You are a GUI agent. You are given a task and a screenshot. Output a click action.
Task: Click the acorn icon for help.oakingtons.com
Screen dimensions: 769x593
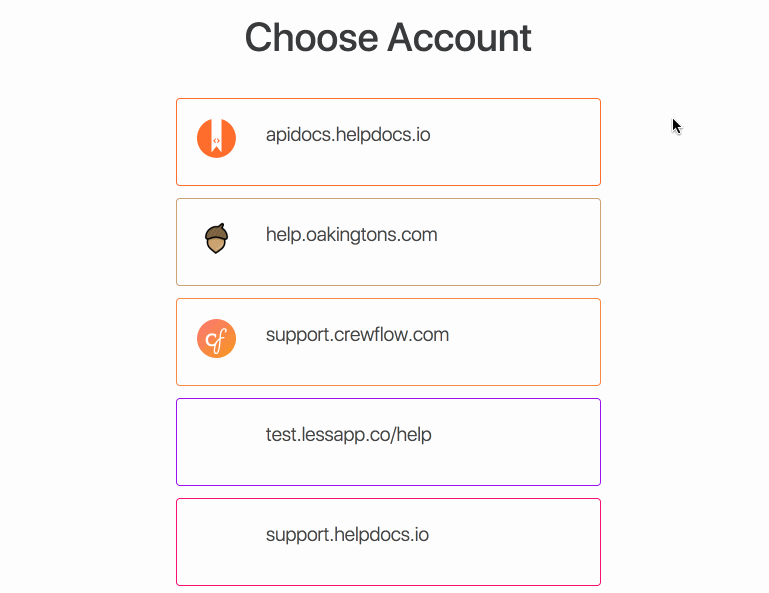point(216,238)
